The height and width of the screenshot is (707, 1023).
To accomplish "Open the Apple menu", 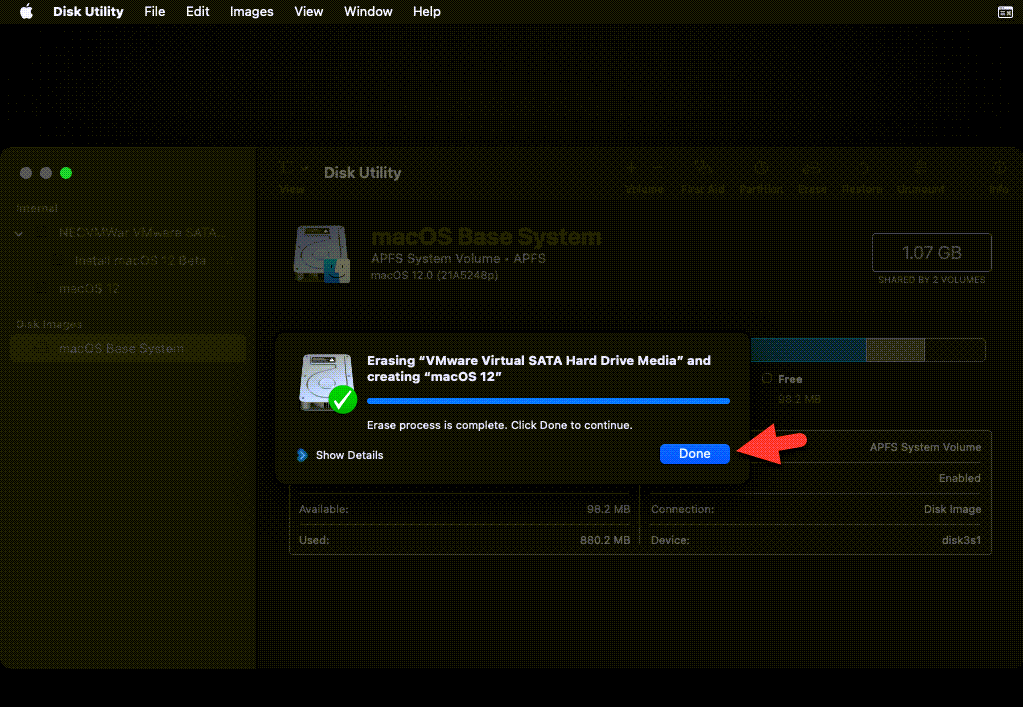I will [27, 12].
